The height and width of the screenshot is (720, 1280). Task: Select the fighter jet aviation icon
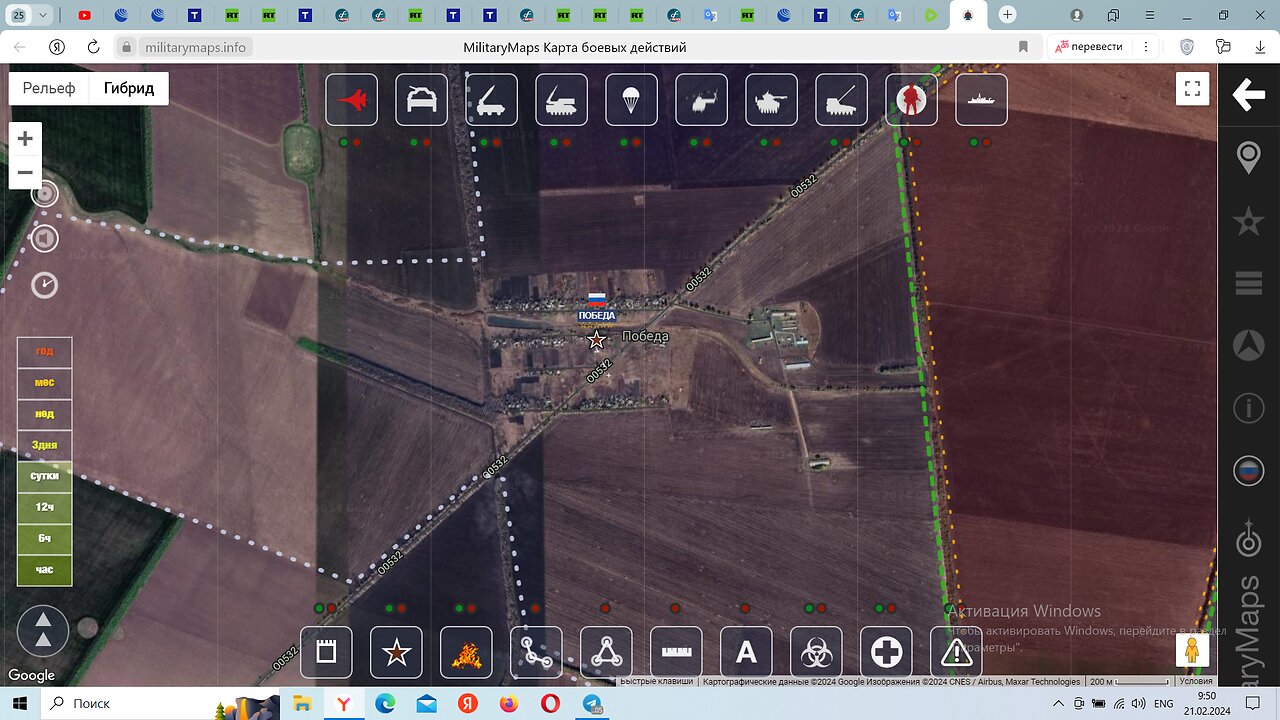point(352,100)
